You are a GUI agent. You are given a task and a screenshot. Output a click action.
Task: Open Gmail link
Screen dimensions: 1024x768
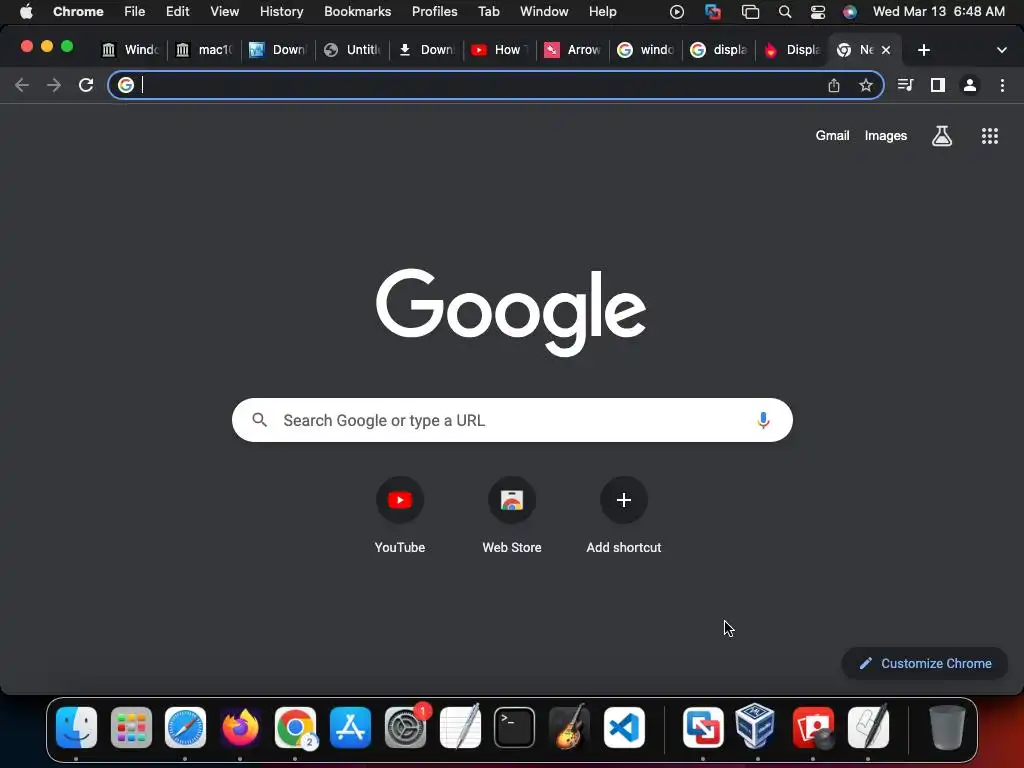point(832,136)
